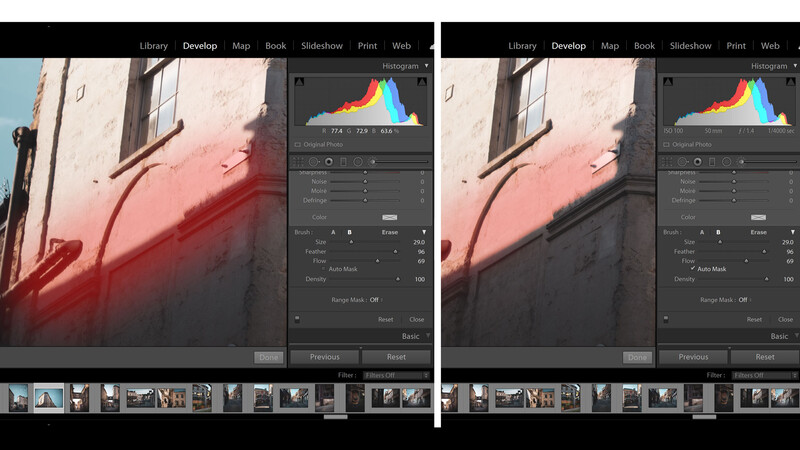Open Library module in left window
Viewport: 800px width, 450px height.
pos(154,45)
